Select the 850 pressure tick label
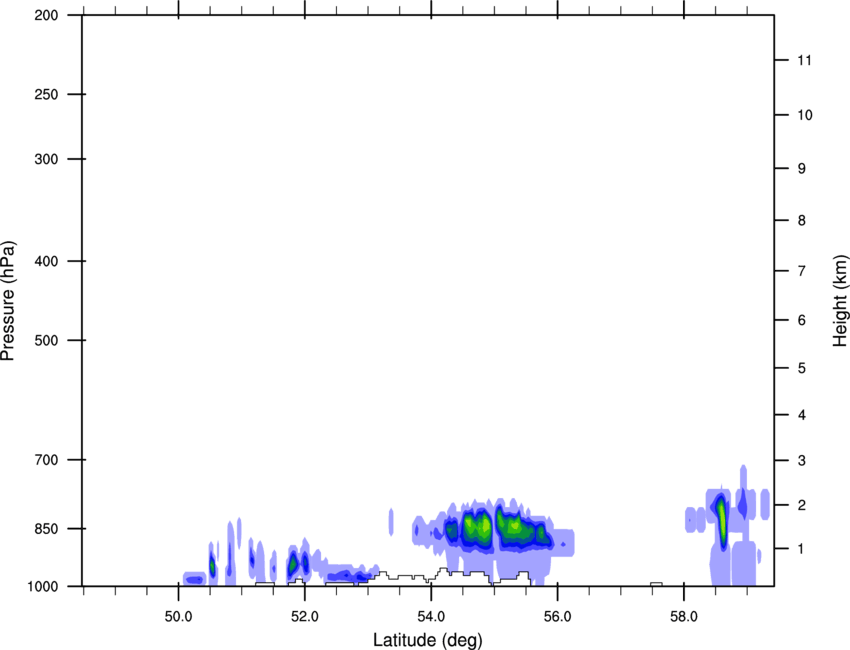This screenshot has height=650, width=850. pos(45,529)
